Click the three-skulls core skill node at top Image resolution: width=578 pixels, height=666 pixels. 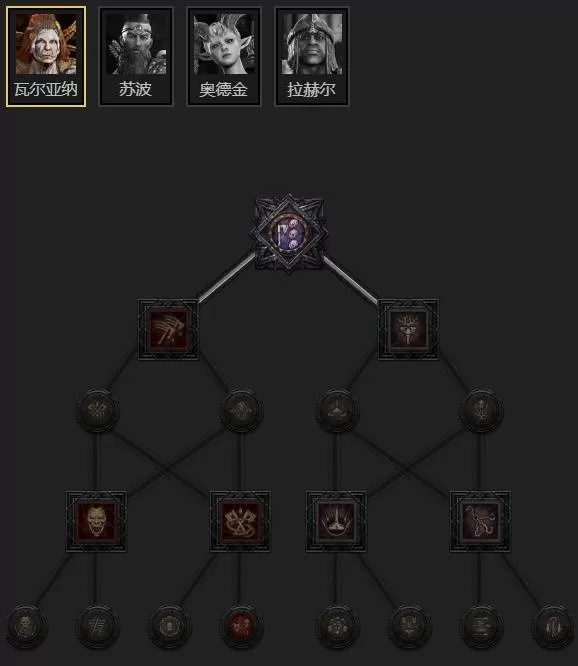pyautogui.click(x=290, y=233)
